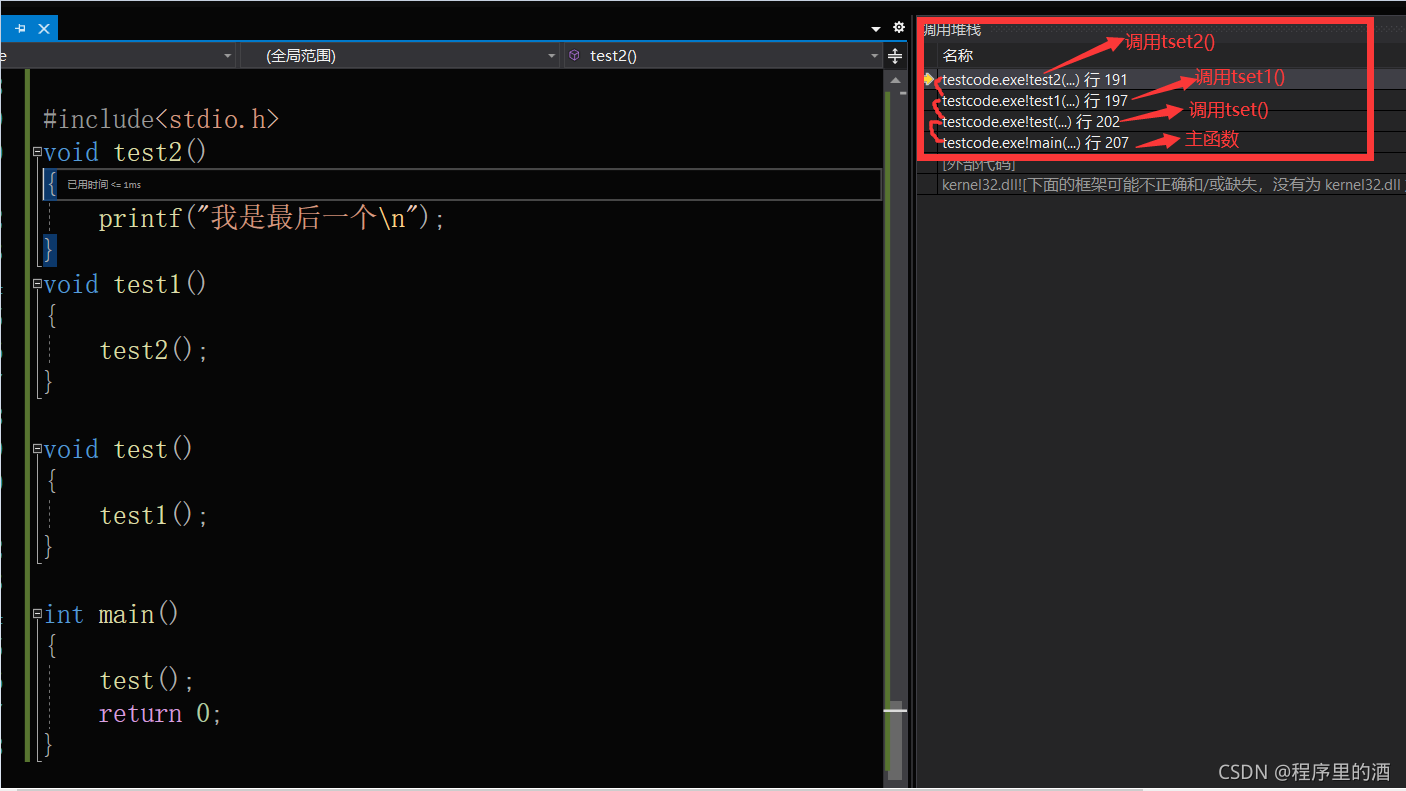Screen dimensions: 1406x791
Task: Select the testcode.exe!test1(...) 行 197 frame
Action: [x=1035, y=100]
